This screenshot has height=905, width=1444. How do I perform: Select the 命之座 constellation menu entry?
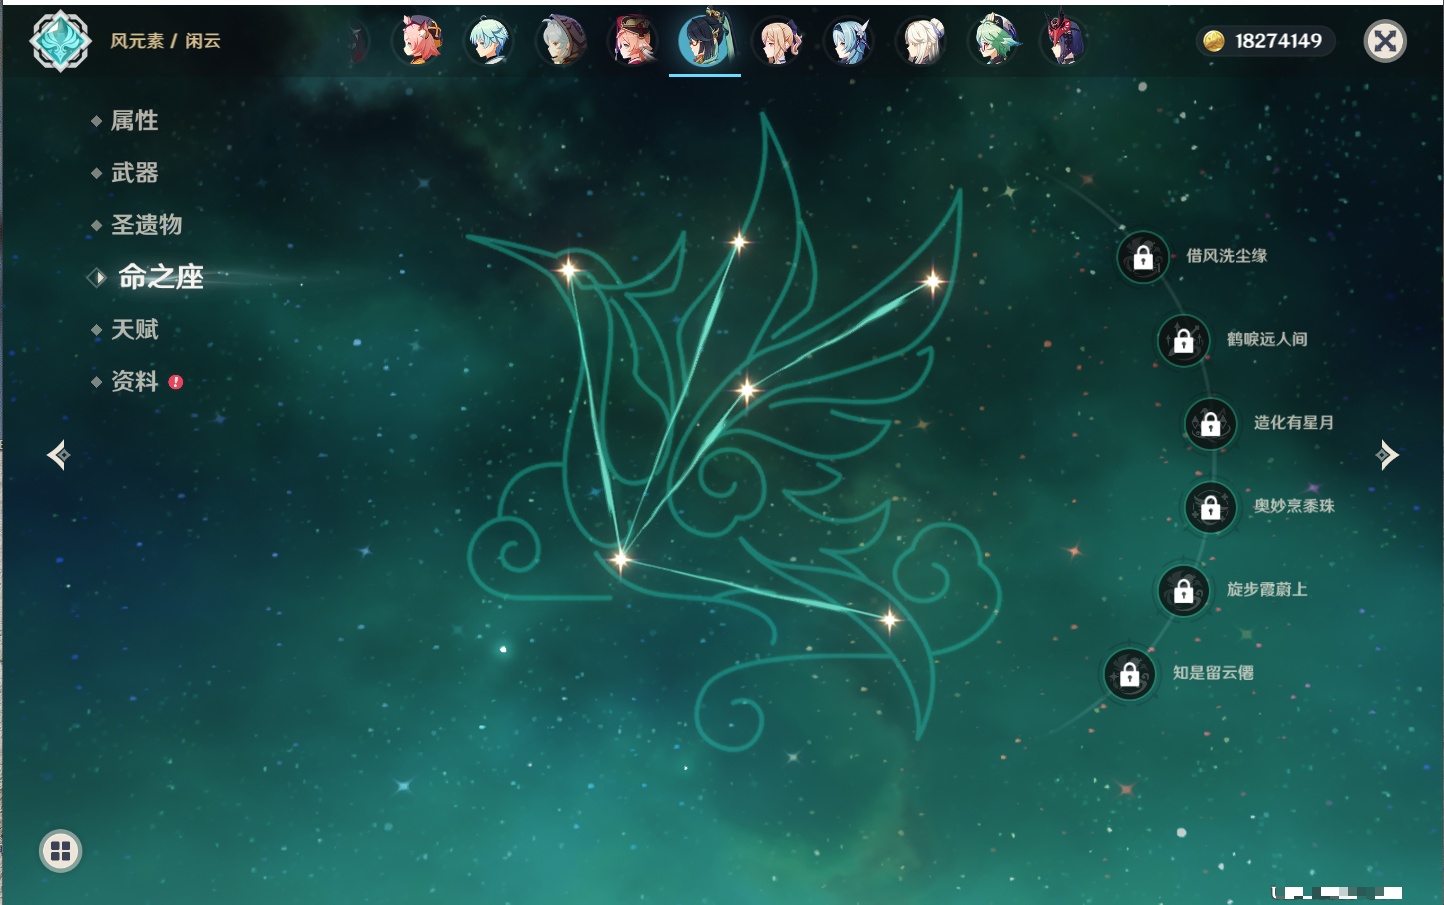coord(160,277)
